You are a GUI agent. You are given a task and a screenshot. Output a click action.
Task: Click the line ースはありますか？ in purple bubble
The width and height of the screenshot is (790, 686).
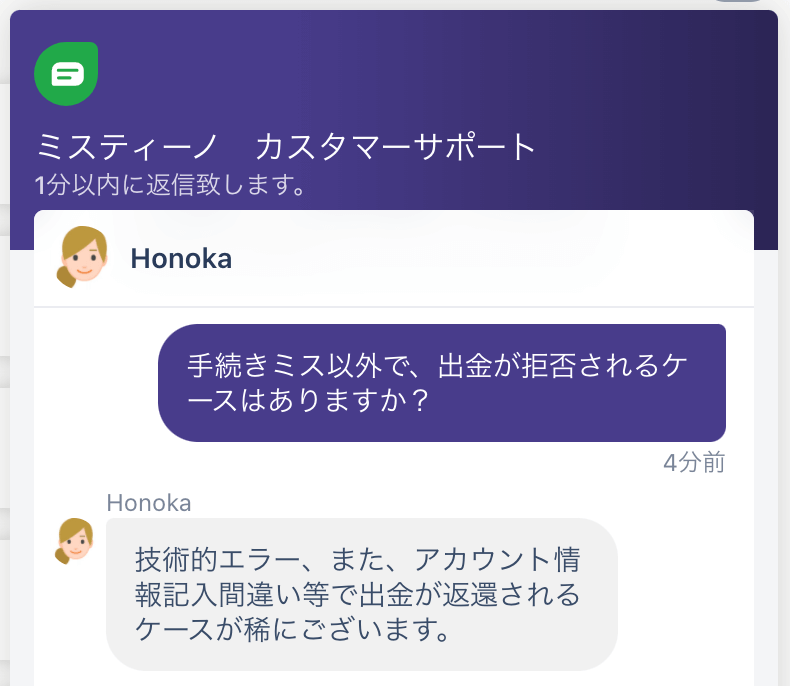point(308,400)
